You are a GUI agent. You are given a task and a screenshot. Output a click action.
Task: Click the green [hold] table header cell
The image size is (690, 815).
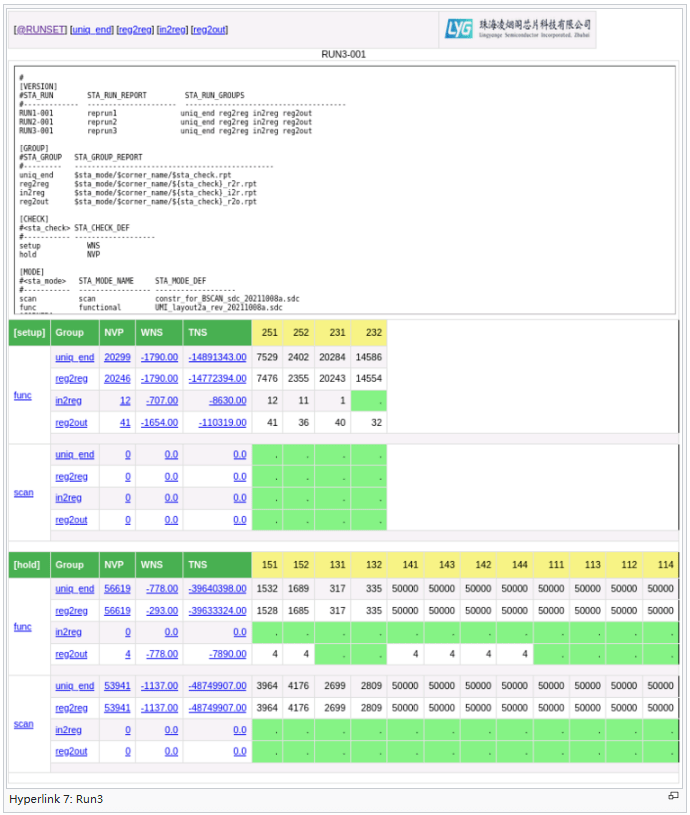(29, 564)
